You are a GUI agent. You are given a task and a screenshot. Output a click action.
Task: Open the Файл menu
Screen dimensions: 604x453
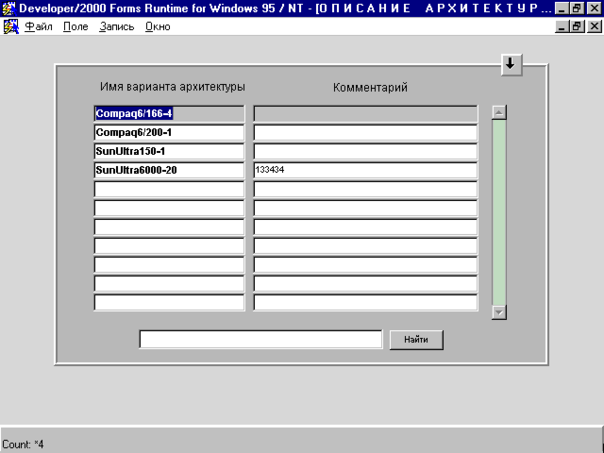pyautogui.click(x=38, y=27)
